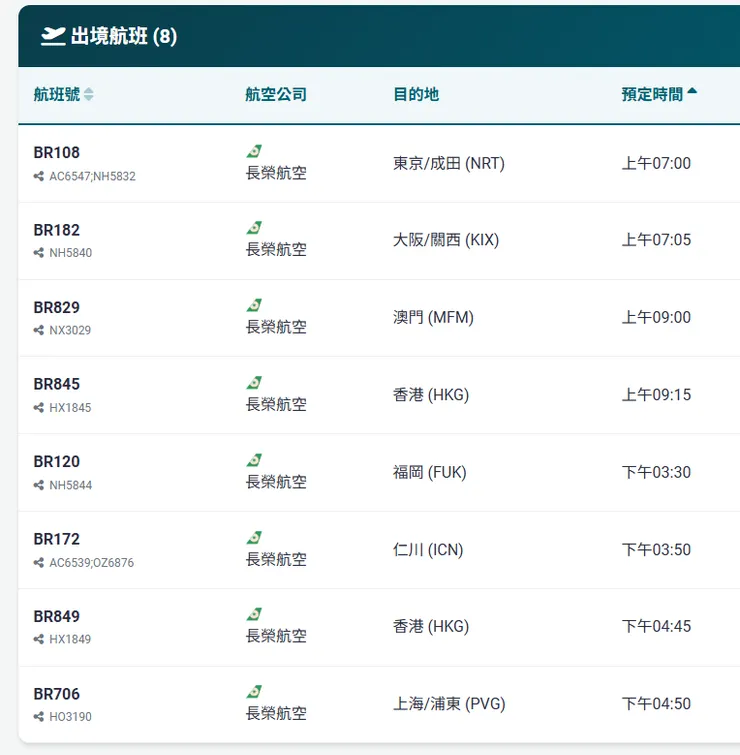Viewport: 740px width, 755px height.
Task: Click codeshare icon beside NH5844
Action: (x=39, y=485)
